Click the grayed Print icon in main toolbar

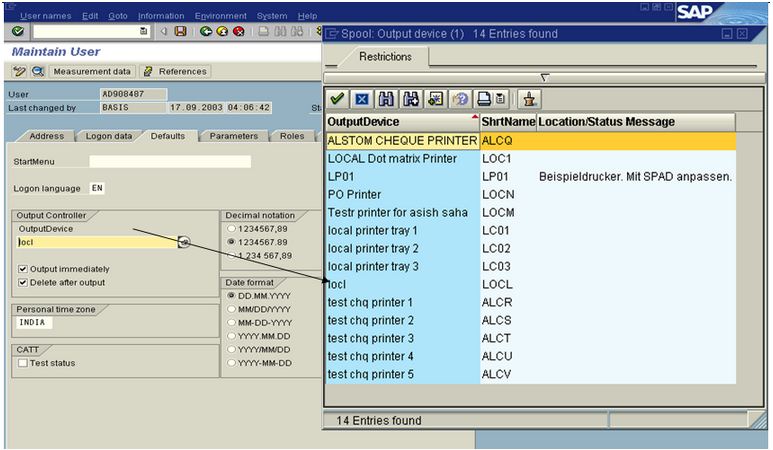point(264,32)
